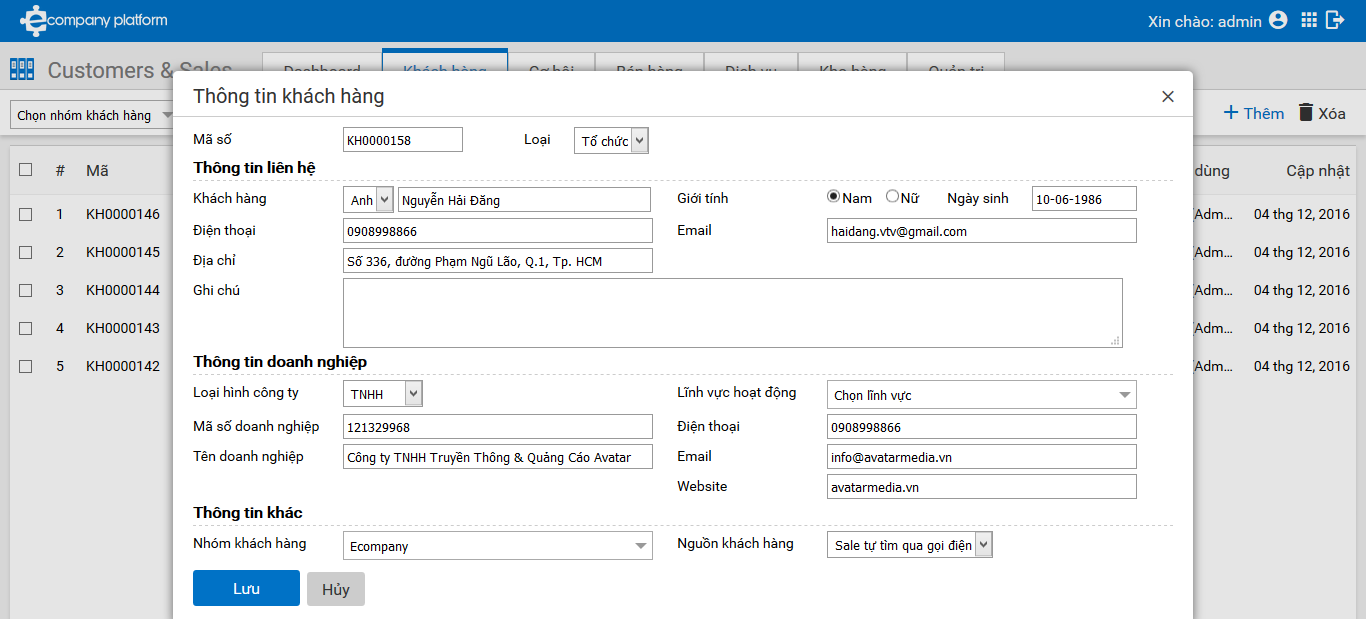Click the Mã số field KH0000158

[403, 140]
